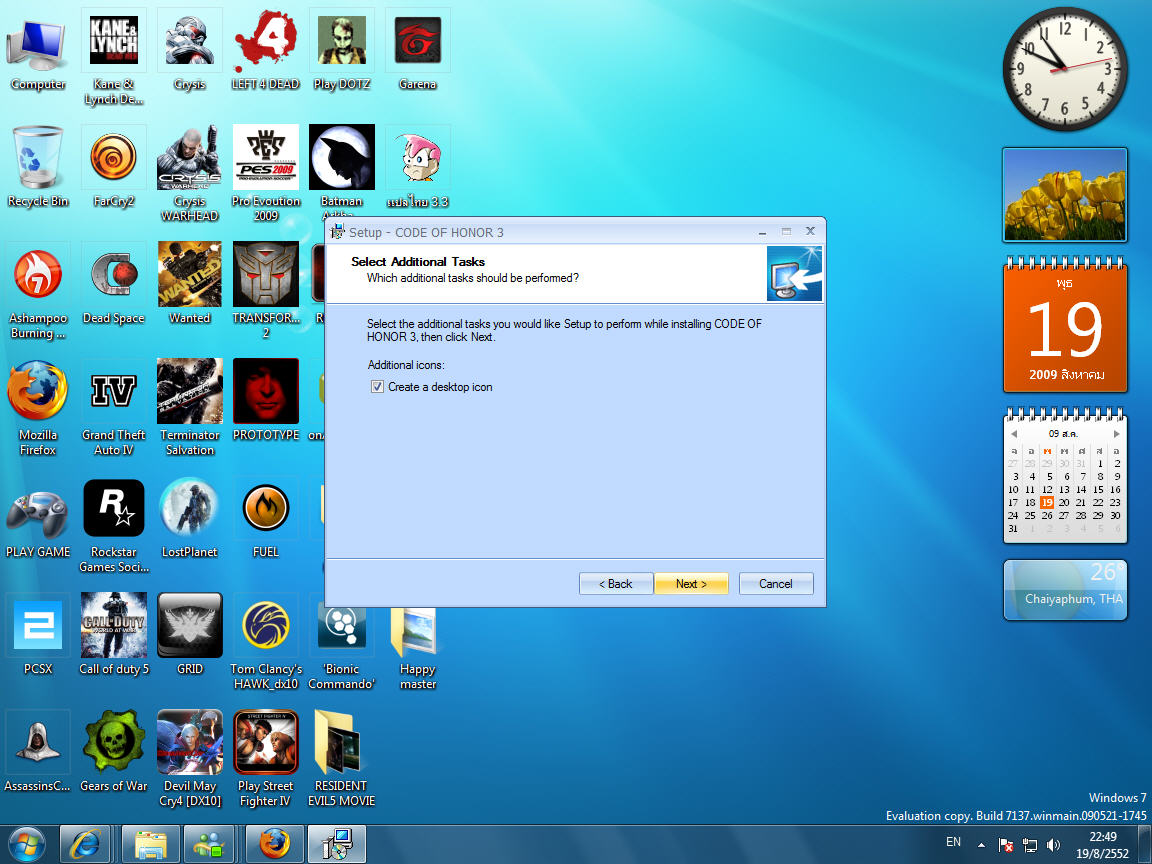Open Firefox from the taskbar
The height and width of the screenshot is (864, 1152).
tap(274, 844)
